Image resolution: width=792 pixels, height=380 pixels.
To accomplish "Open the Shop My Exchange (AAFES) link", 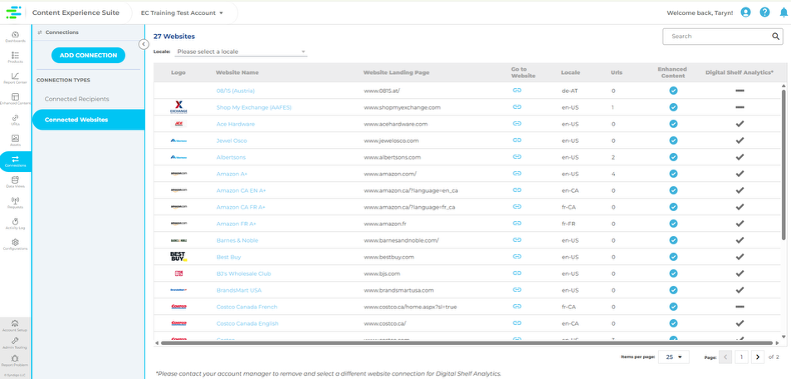I will tap(254, 108).
